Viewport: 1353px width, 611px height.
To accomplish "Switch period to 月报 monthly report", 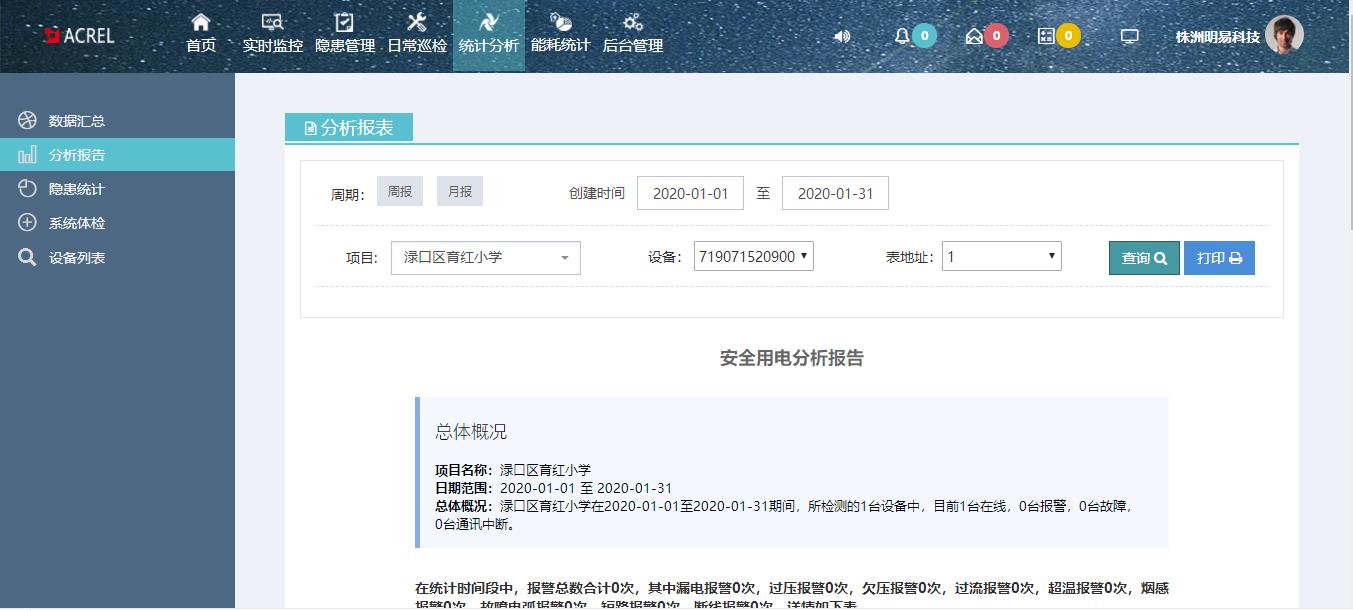I will [x=460, y=191].
